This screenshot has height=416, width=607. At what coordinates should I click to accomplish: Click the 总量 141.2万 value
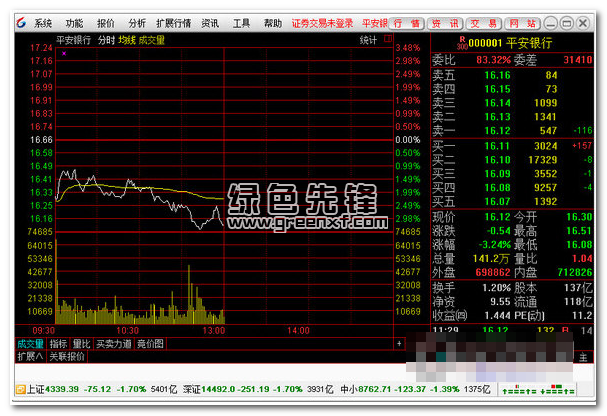[491, 259]
